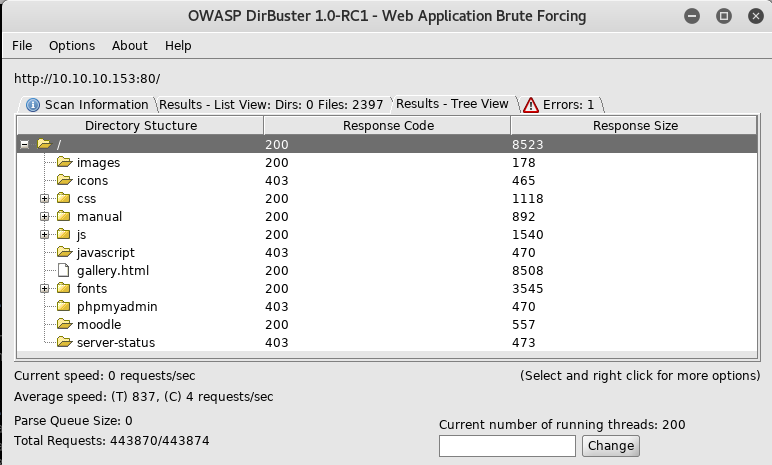The height and width of the screenshot is (465, 772).
Task: Click the Parse Queue Size: 0 text
Action: click(x=73, y=421)
